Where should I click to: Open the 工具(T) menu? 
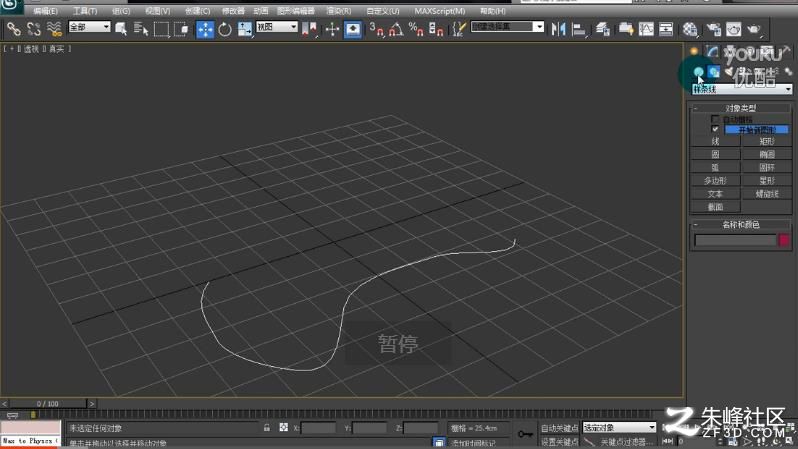coord(85,11)
